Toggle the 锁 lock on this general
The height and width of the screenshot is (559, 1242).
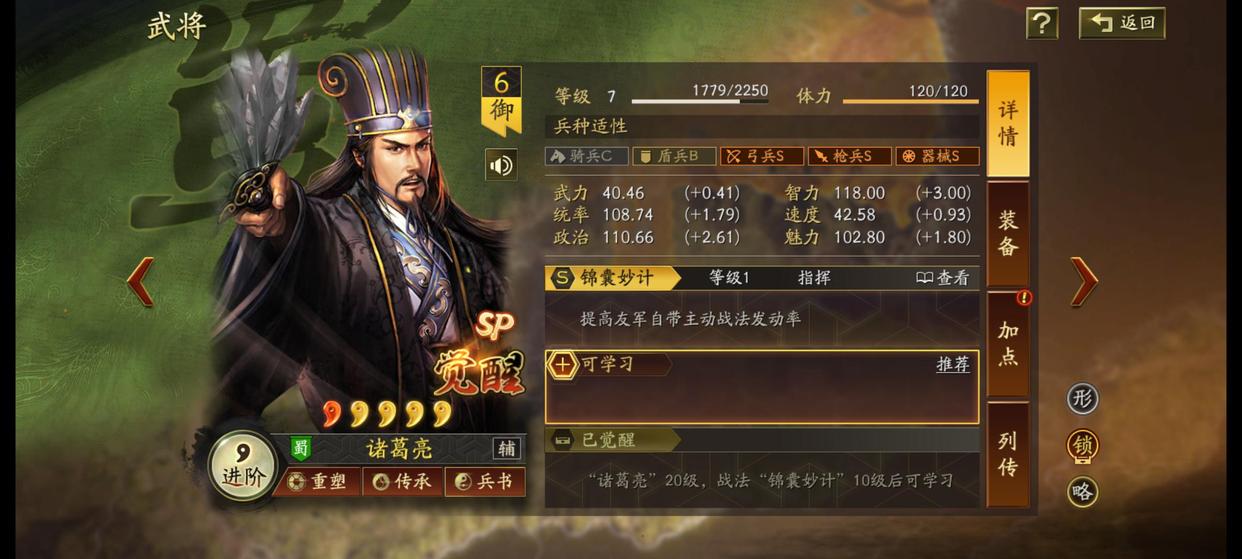click(x=1082, y=446)
